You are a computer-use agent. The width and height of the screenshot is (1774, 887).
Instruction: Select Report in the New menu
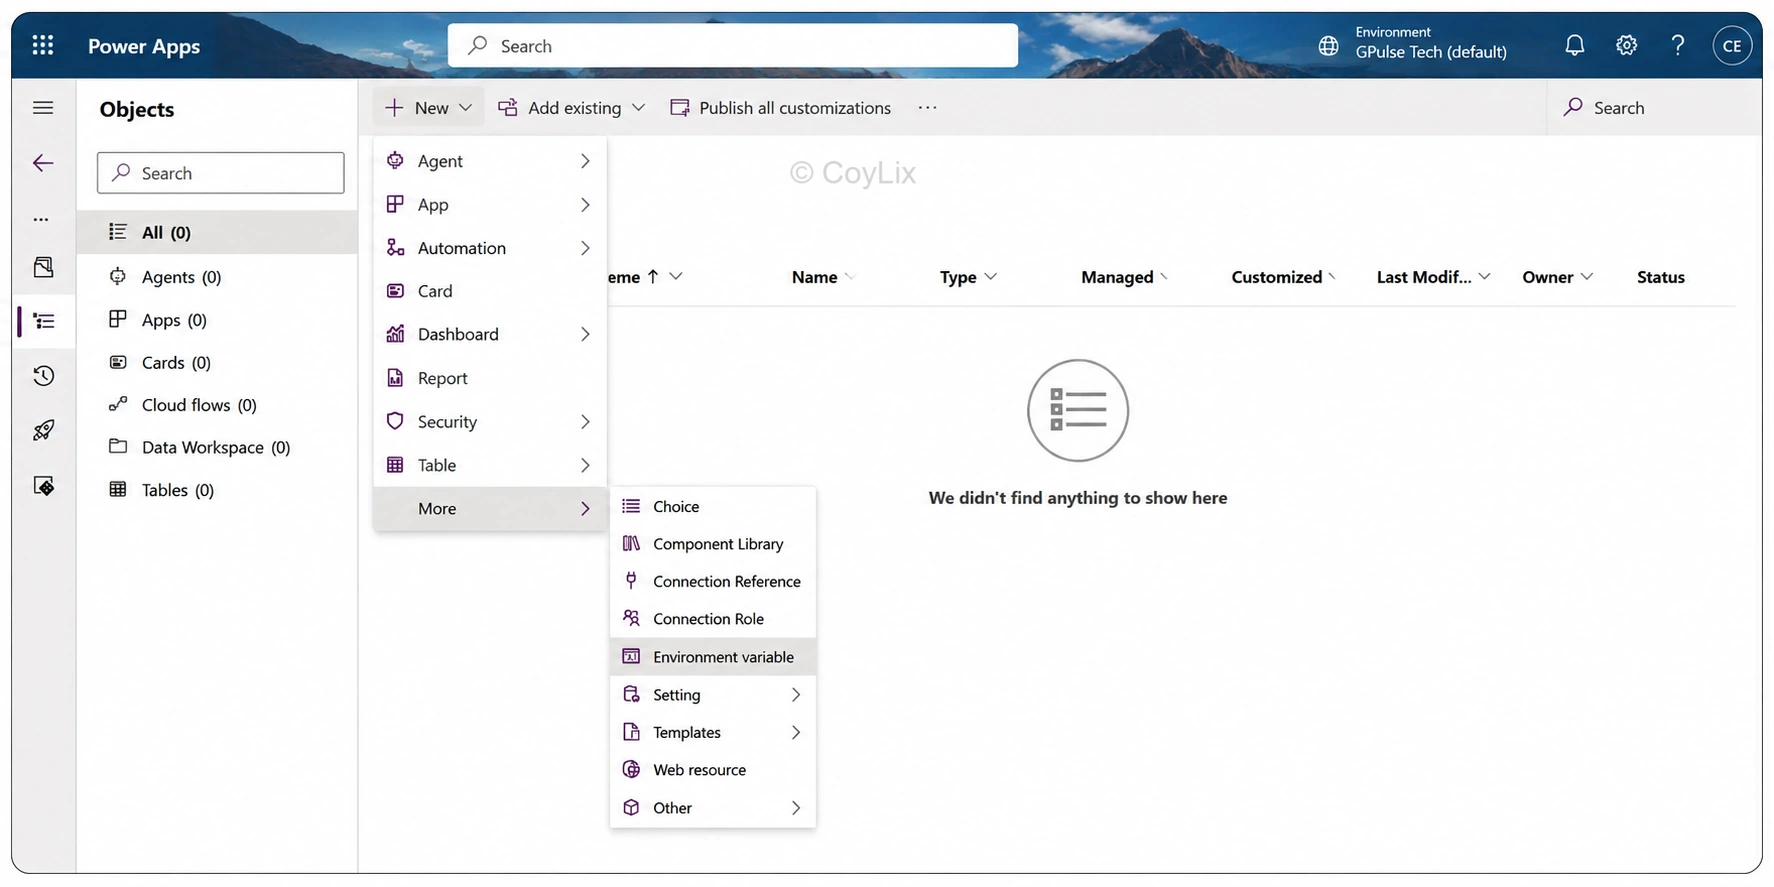(x=490, y=378)
